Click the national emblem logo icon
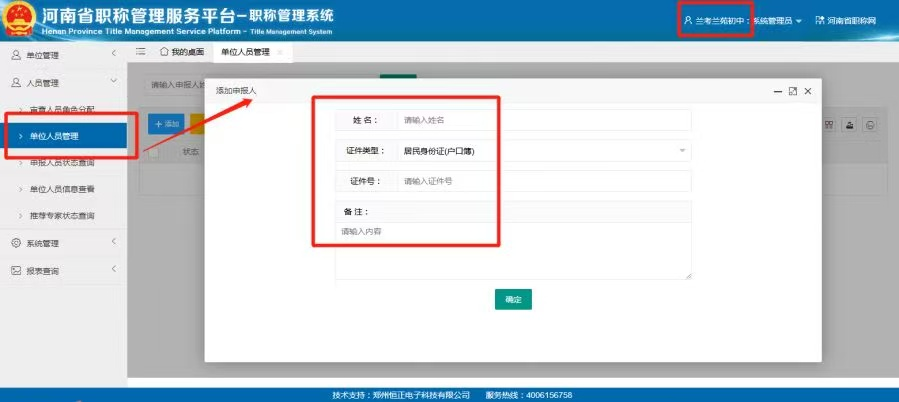This screenshot has width=899, height=402. (19, 20)
